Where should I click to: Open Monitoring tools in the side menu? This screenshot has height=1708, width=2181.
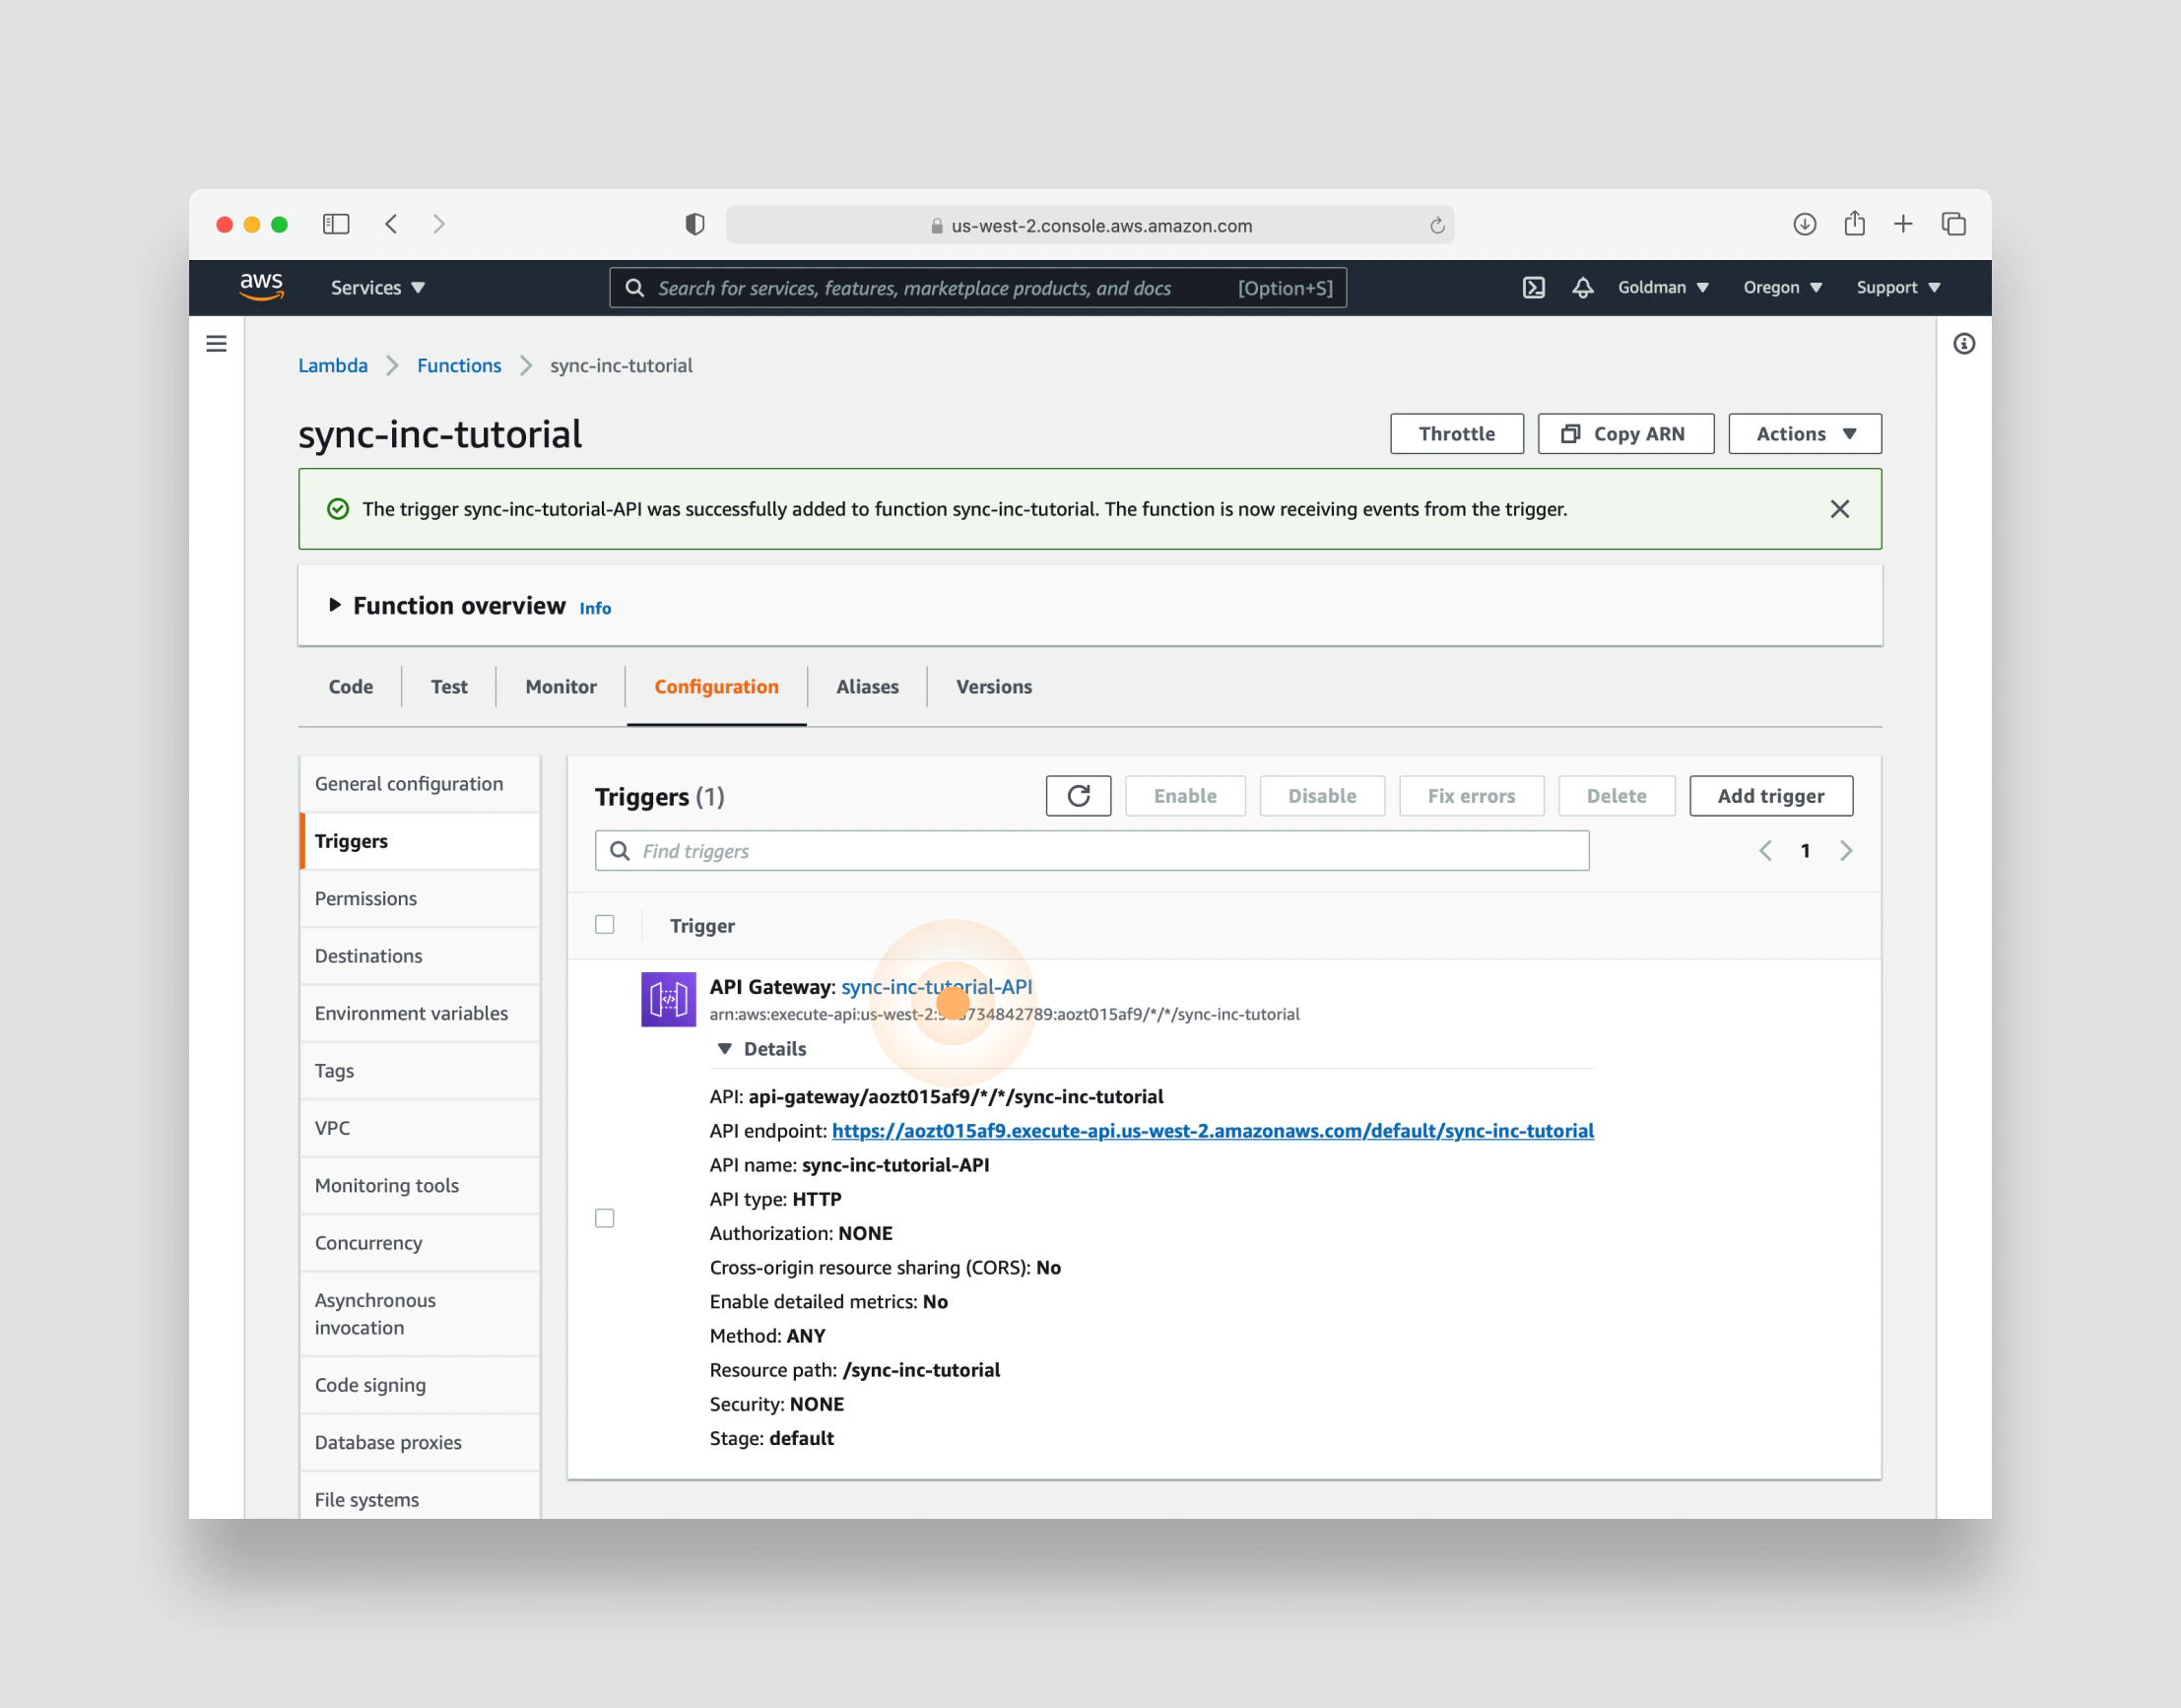pos(420,1186)
